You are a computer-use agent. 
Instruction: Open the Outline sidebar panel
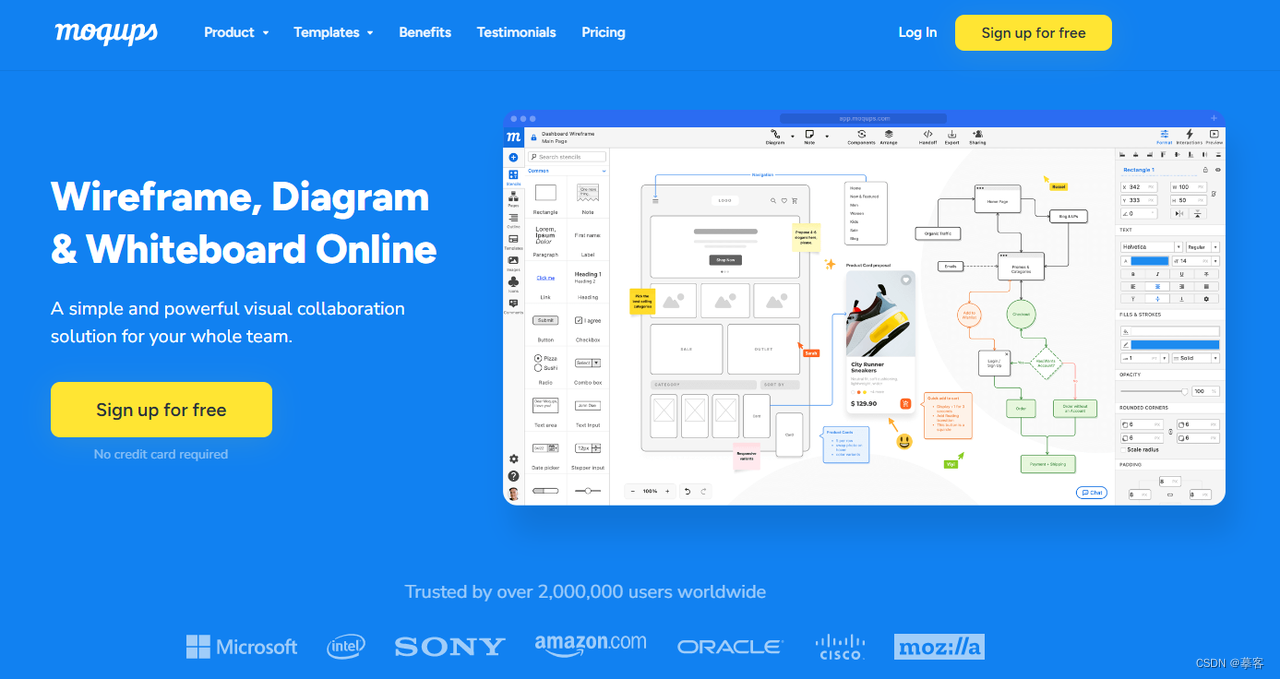tap(513, 219)
